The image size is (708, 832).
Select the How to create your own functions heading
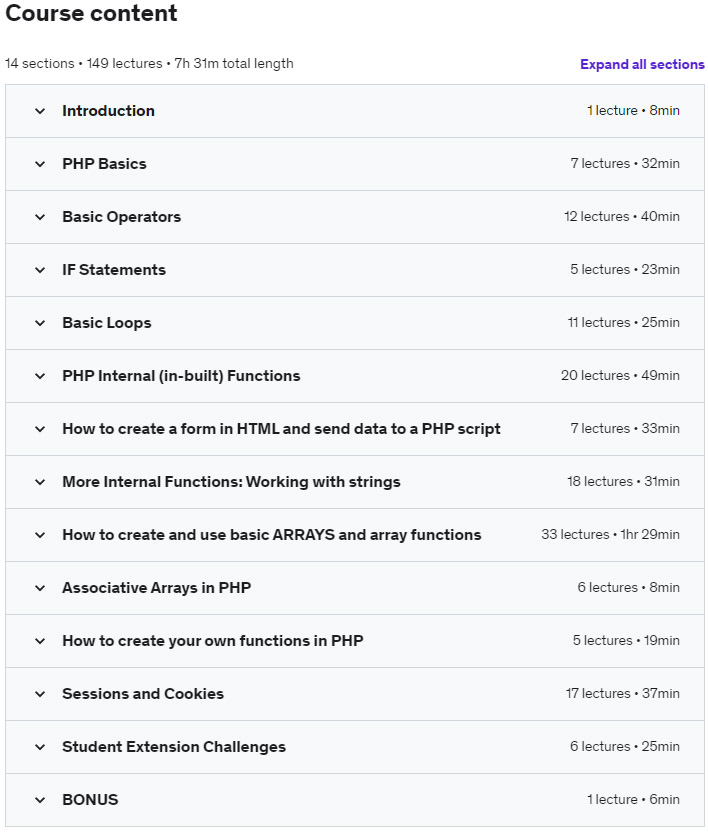click(212, 641)
